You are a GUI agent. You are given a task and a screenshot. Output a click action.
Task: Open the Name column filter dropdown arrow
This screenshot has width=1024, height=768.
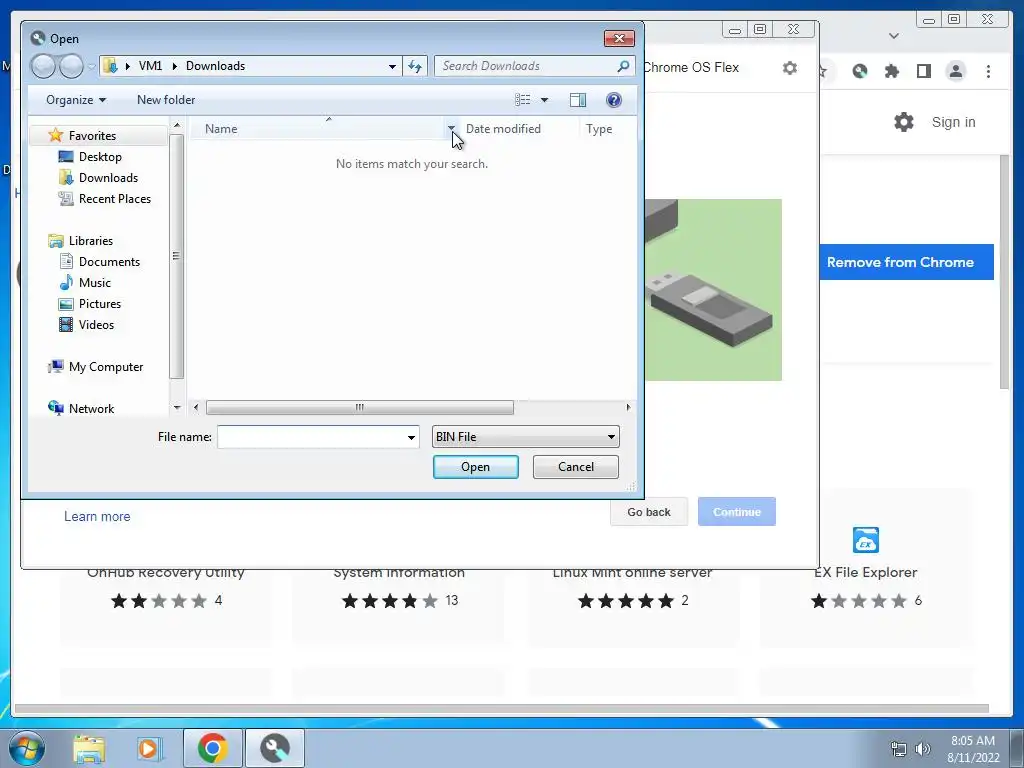click(x=451, y=129)
